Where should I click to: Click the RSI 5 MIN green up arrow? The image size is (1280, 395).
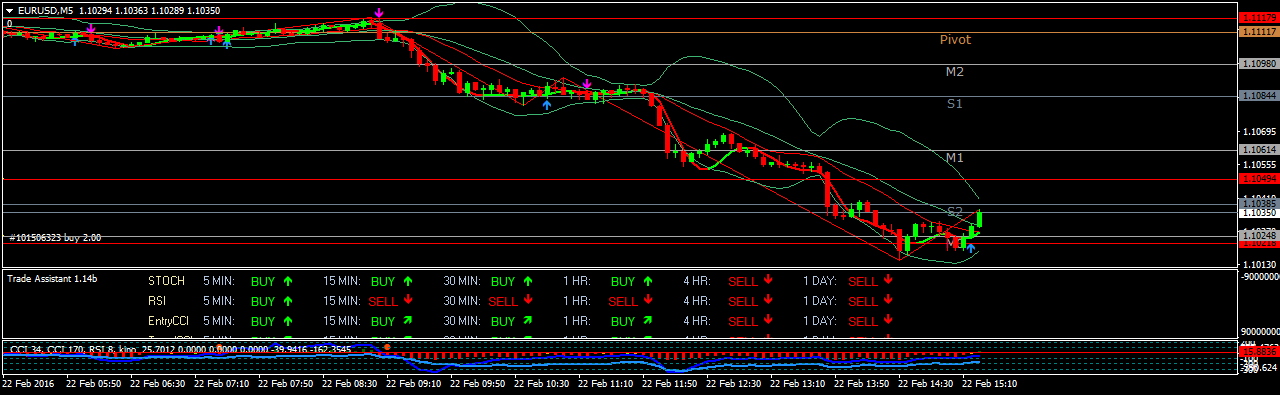[288, 300]
